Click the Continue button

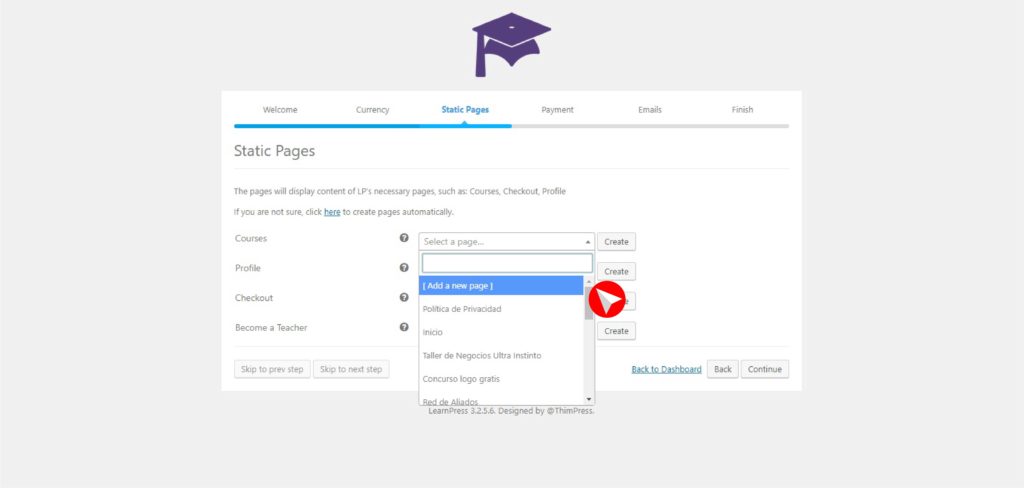(764, 369)
